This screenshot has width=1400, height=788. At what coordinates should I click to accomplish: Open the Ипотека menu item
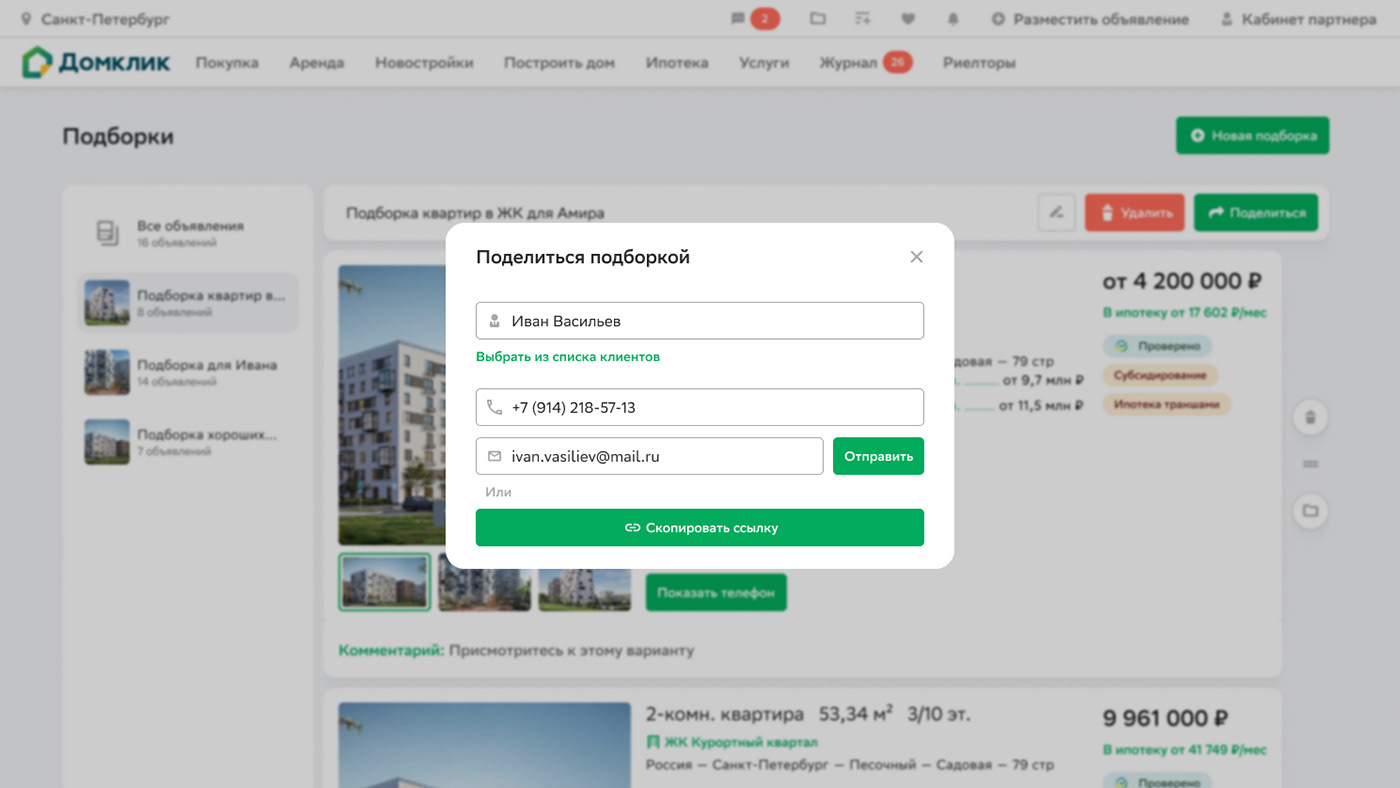[x=677, y=61]
